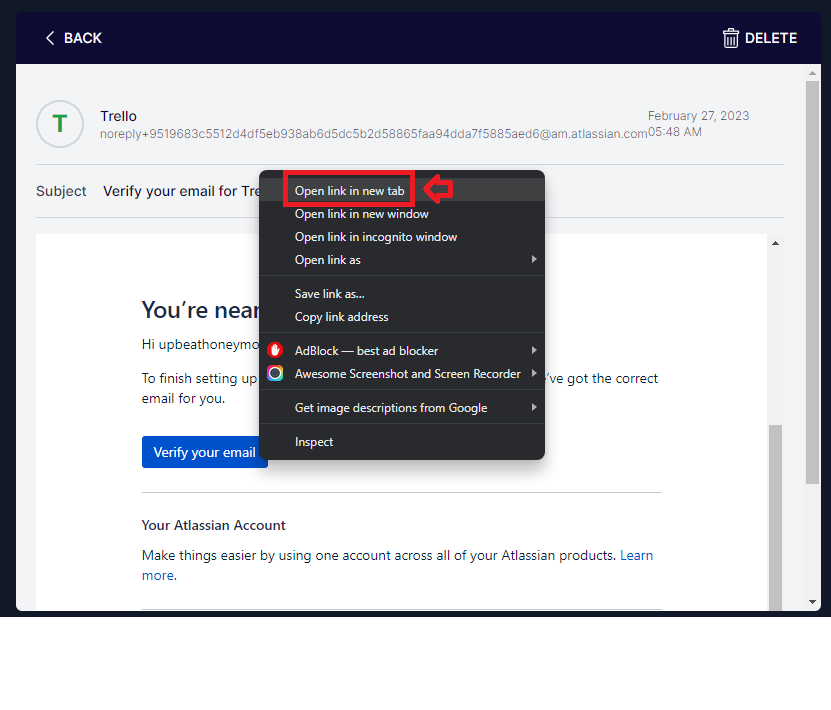Expand the AdBlock submenu arrow
Image resolution: width=831 pixels, height=710 pixels.
pyautogui.click(x=534, y=351)
